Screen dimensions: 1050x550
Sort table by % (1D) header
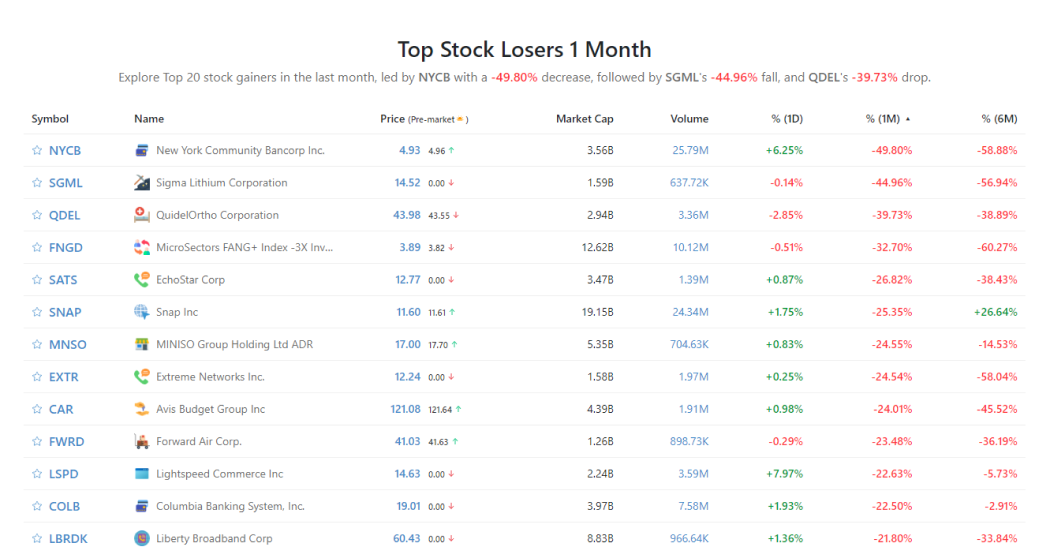click(x=787, y=119)
